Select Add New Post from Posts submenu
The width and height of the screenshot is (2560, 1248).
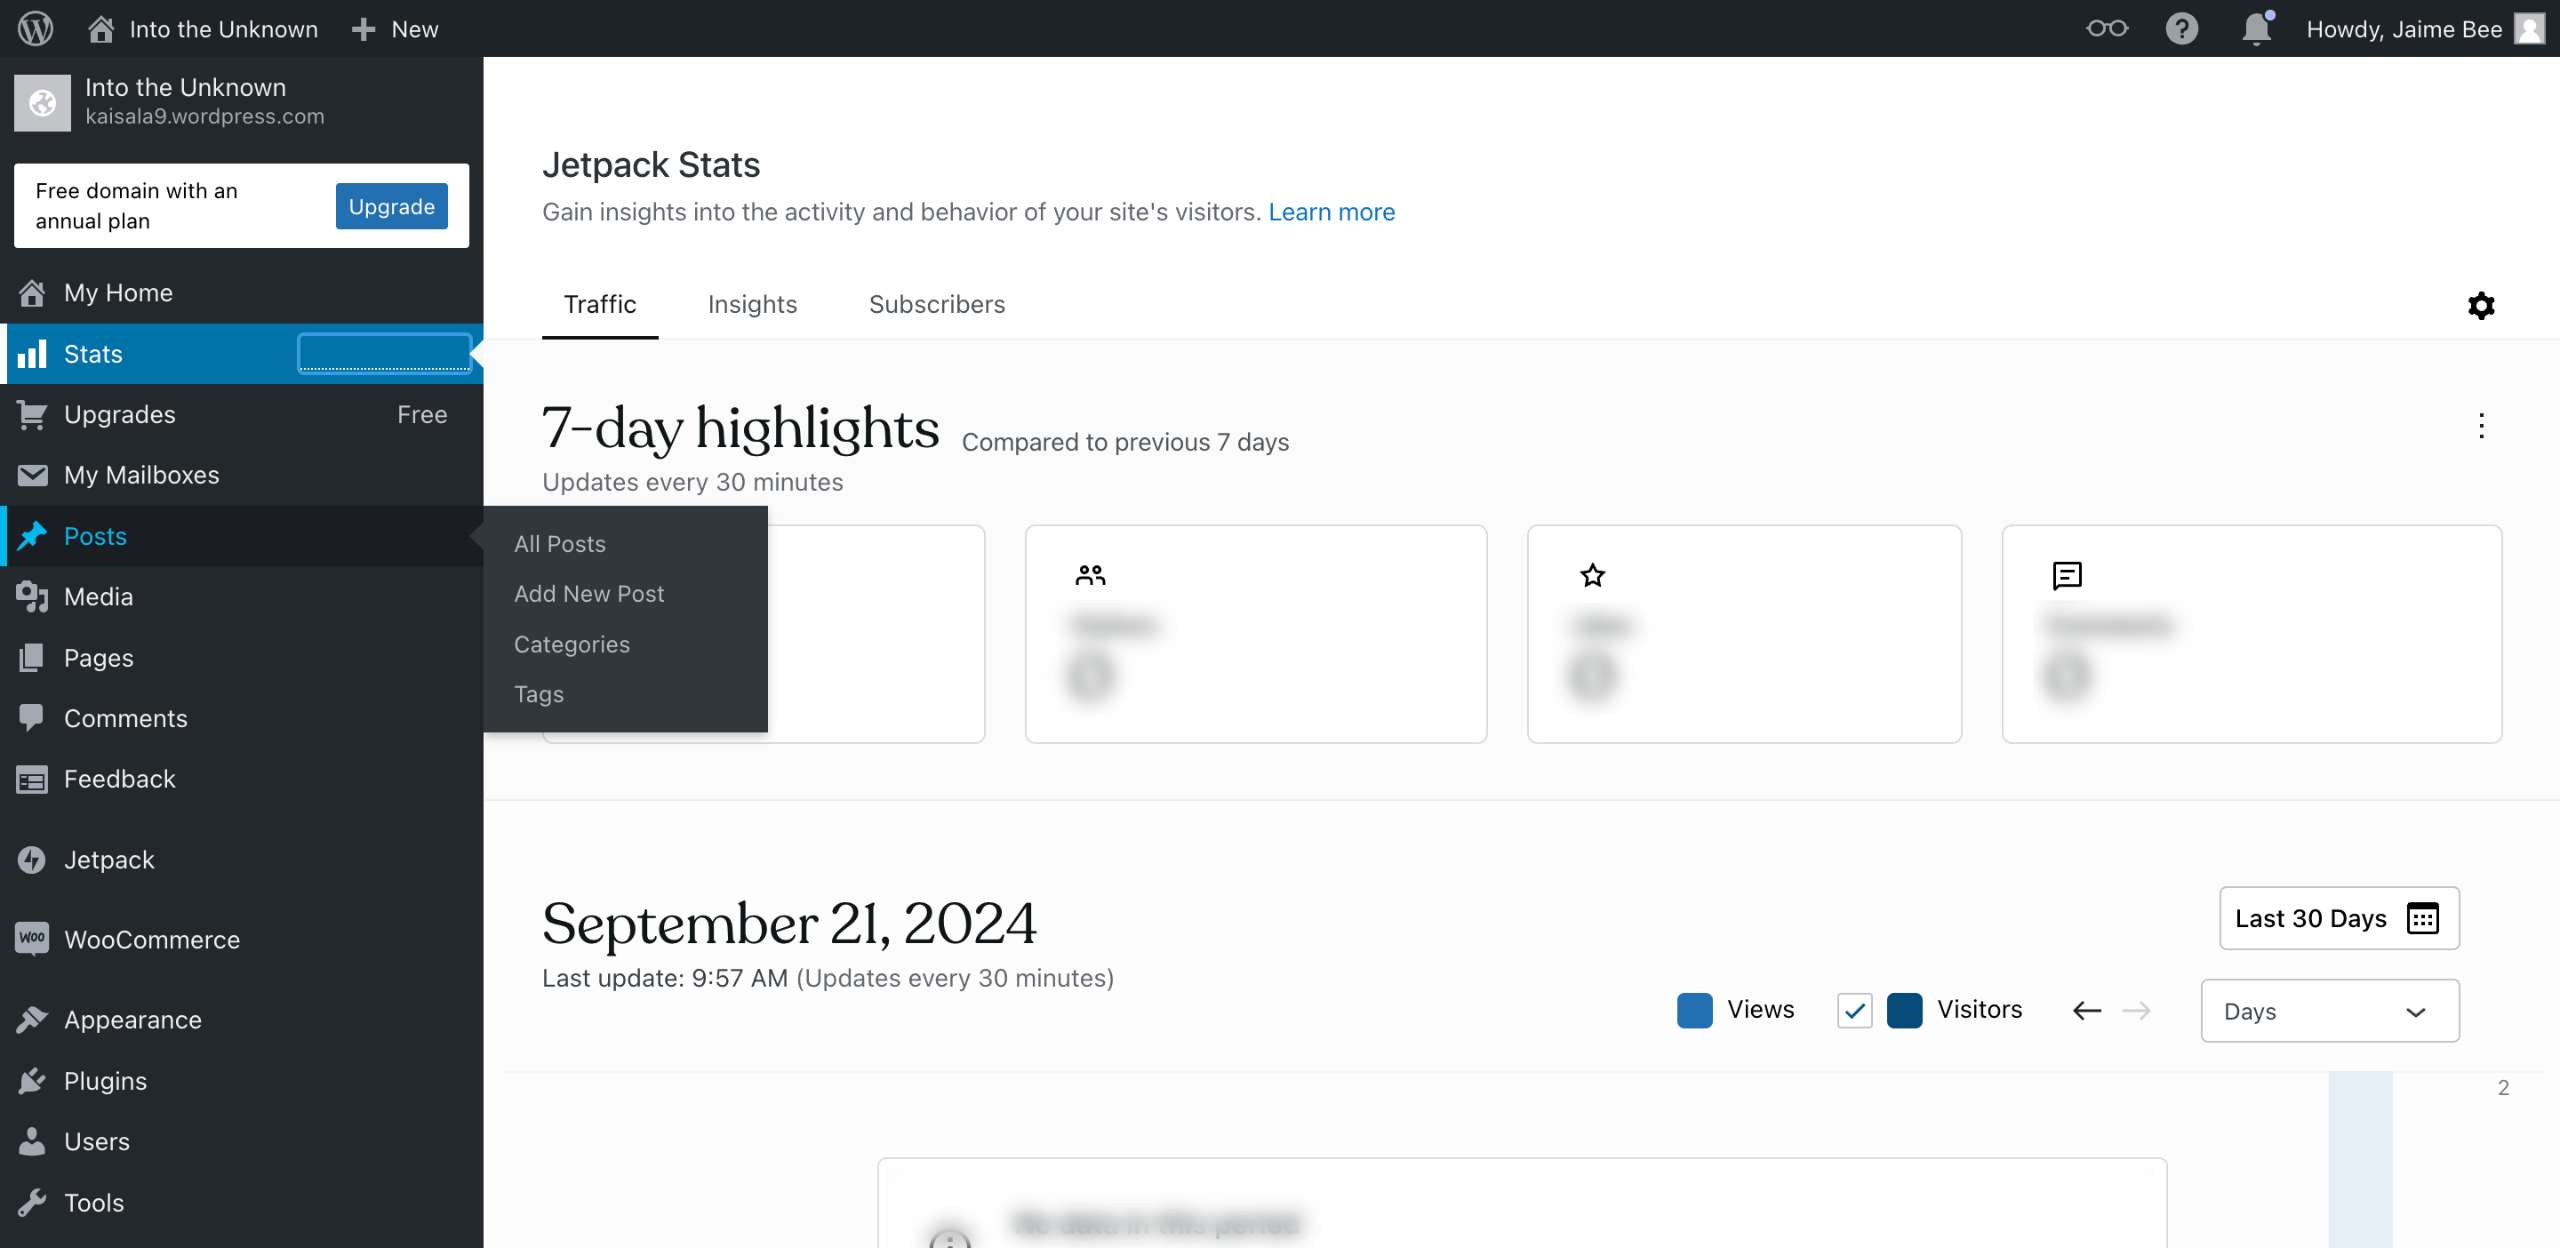589,594
